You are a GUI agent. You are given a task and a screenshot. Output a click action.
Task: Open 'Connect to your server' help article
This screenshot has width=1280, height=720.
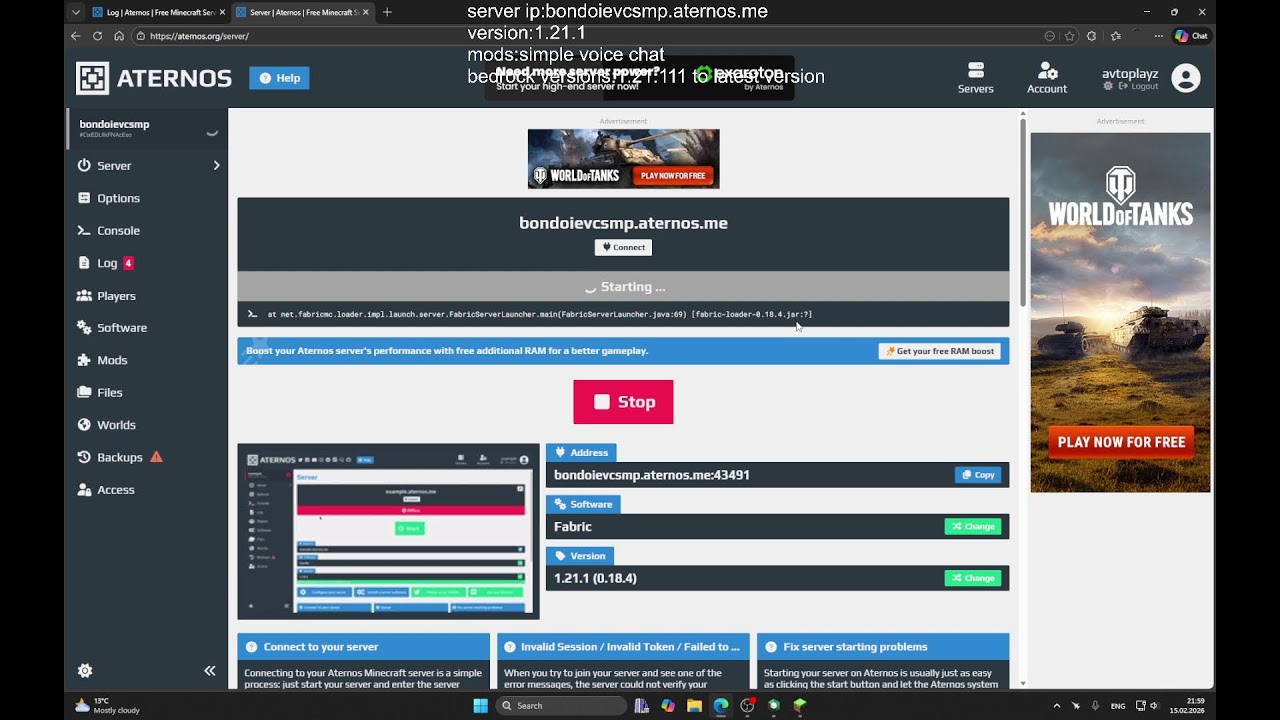tap(363, 647)
